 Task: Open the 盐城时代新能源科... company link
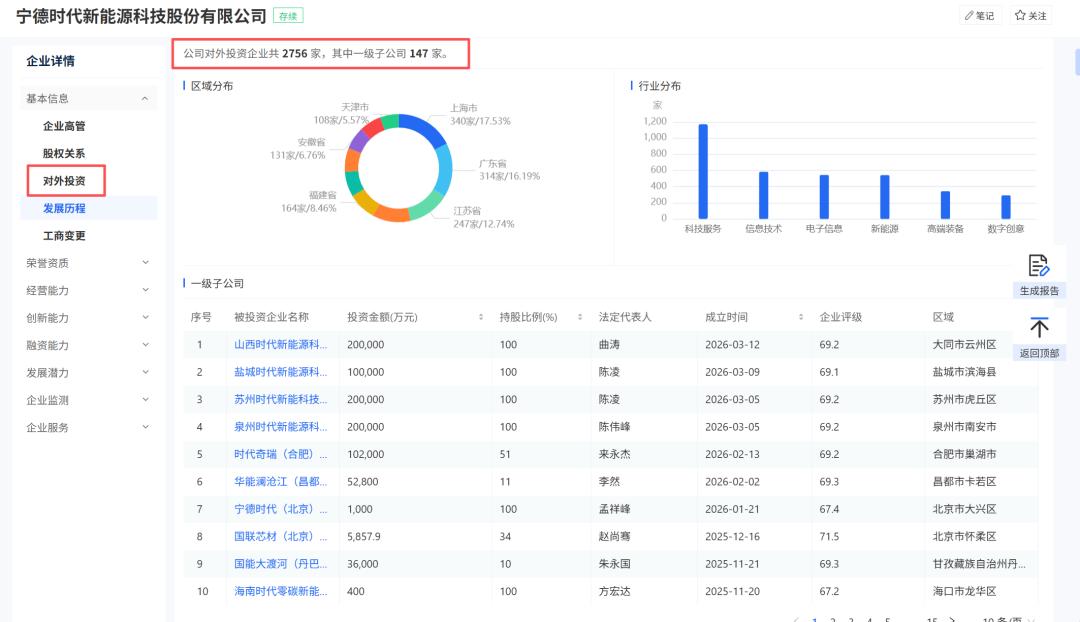coord(280,372)
